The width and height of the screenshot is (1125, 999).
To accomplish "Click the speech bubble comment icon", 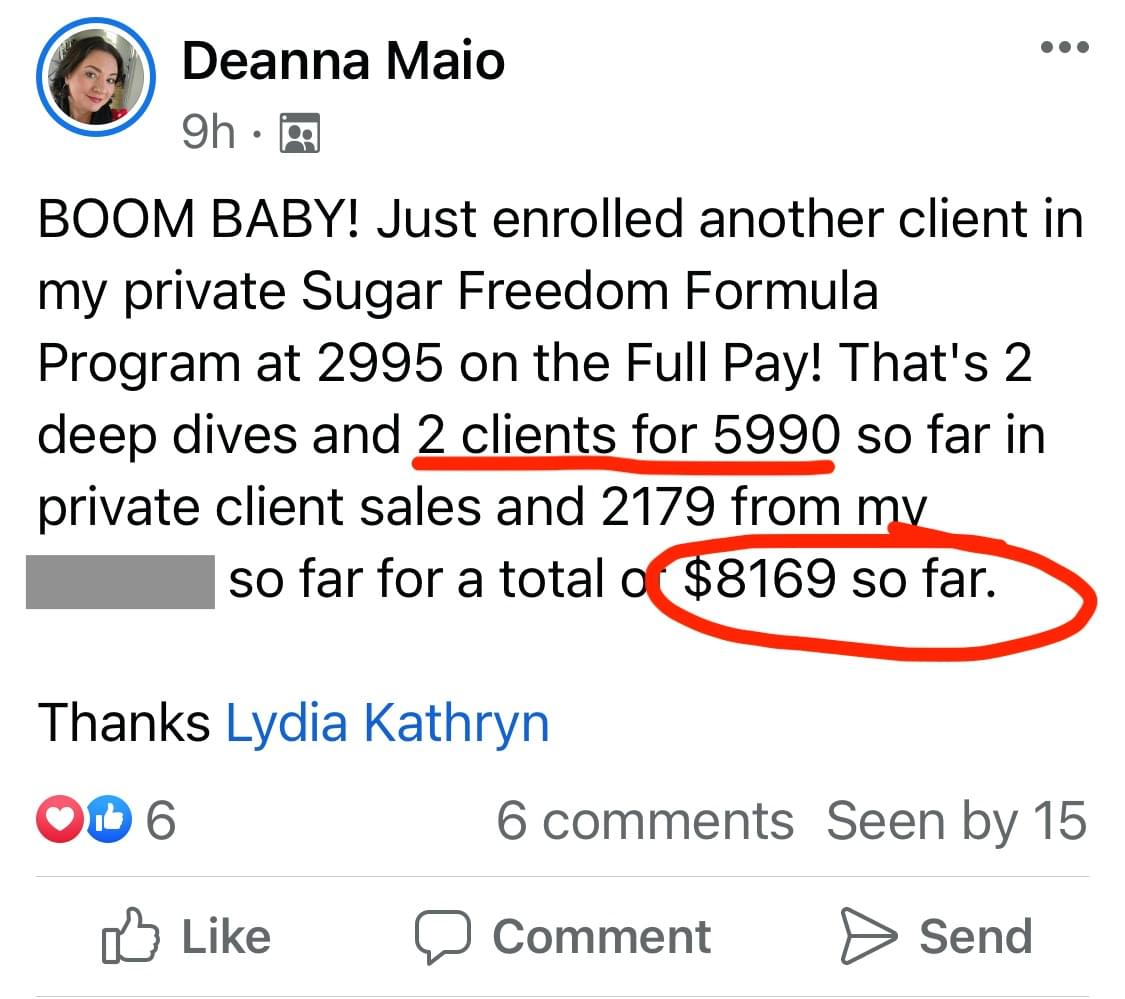I will 442,937.
